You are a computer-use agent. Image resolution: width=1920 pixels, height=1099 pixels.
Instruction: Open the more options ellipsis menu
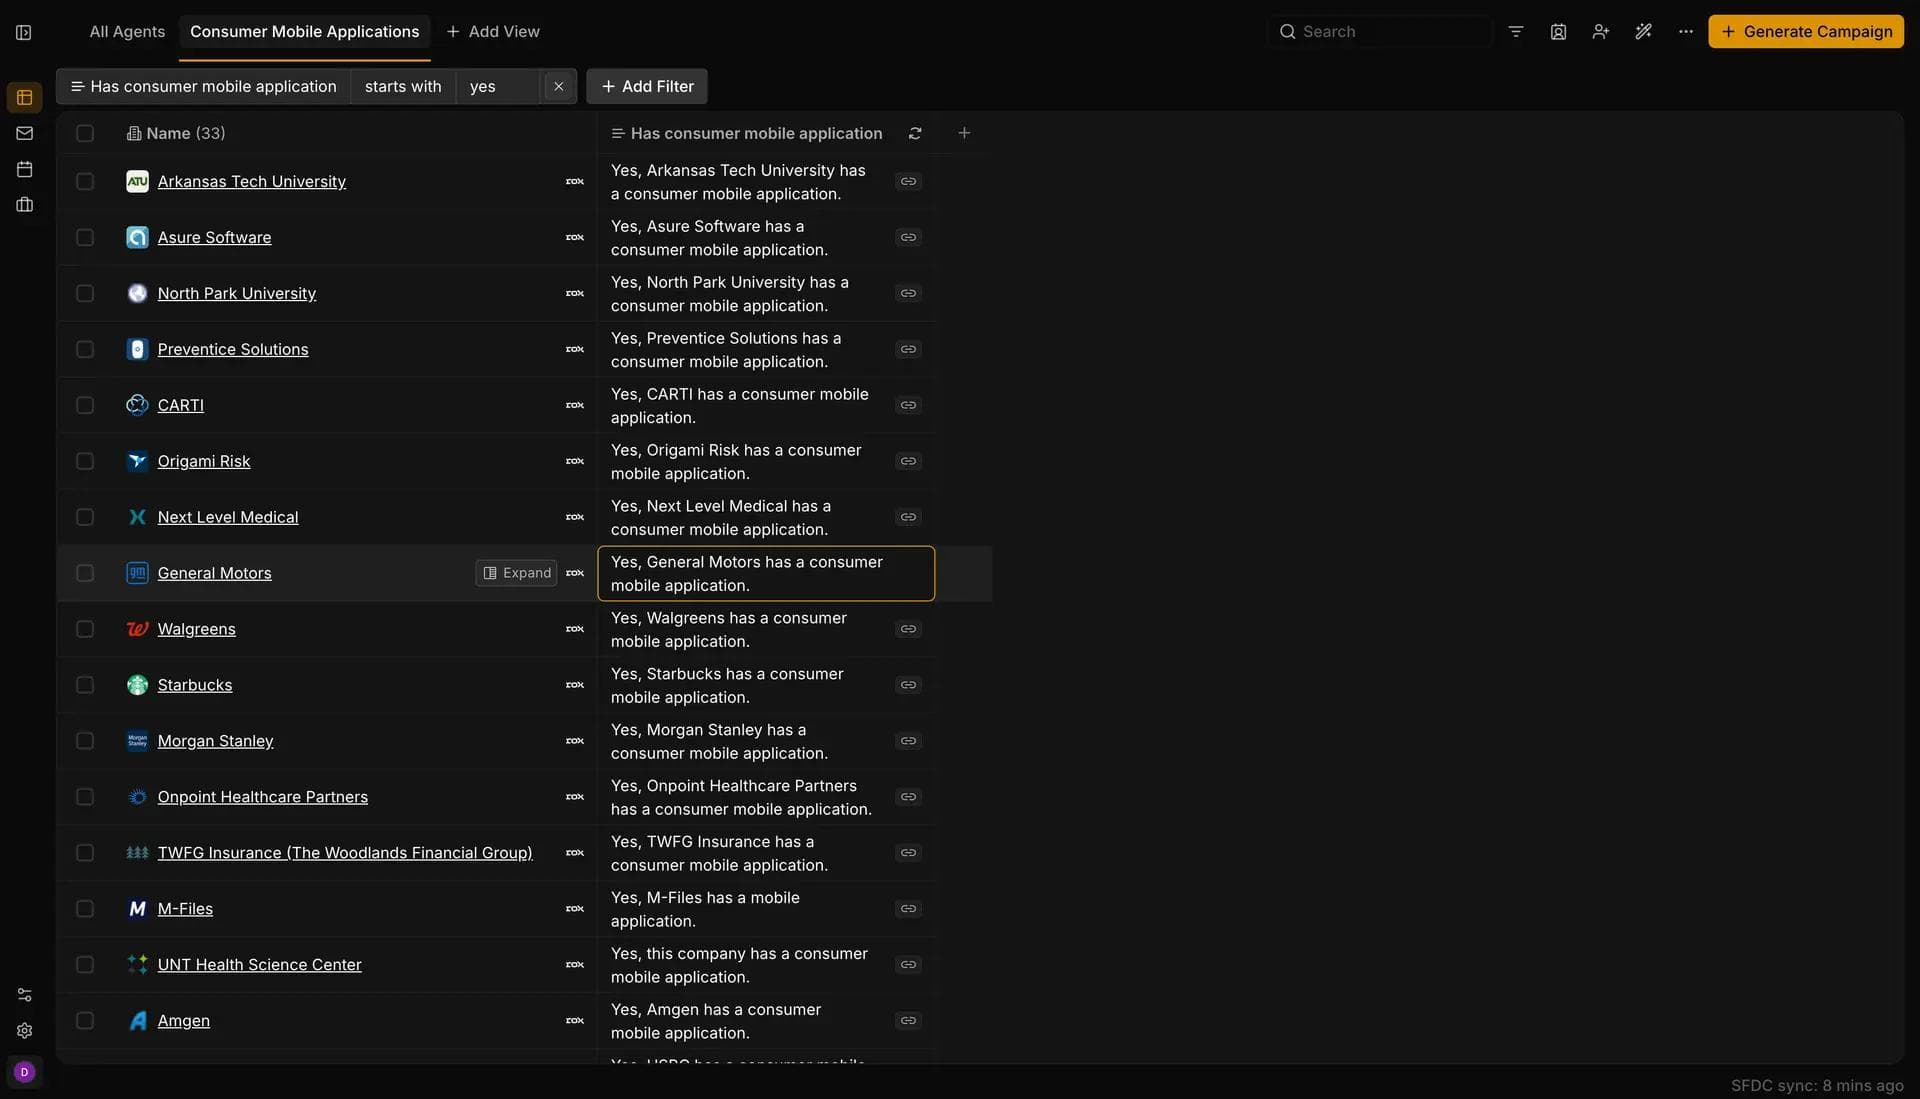[x=1686, y=32]
